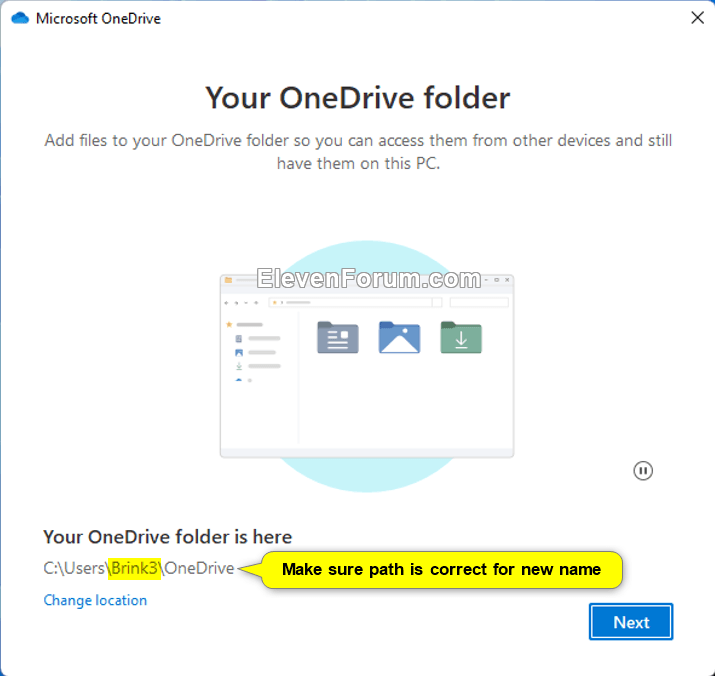715x676 pixels.
Task: Open the Change location link
Action: (95, 600)
